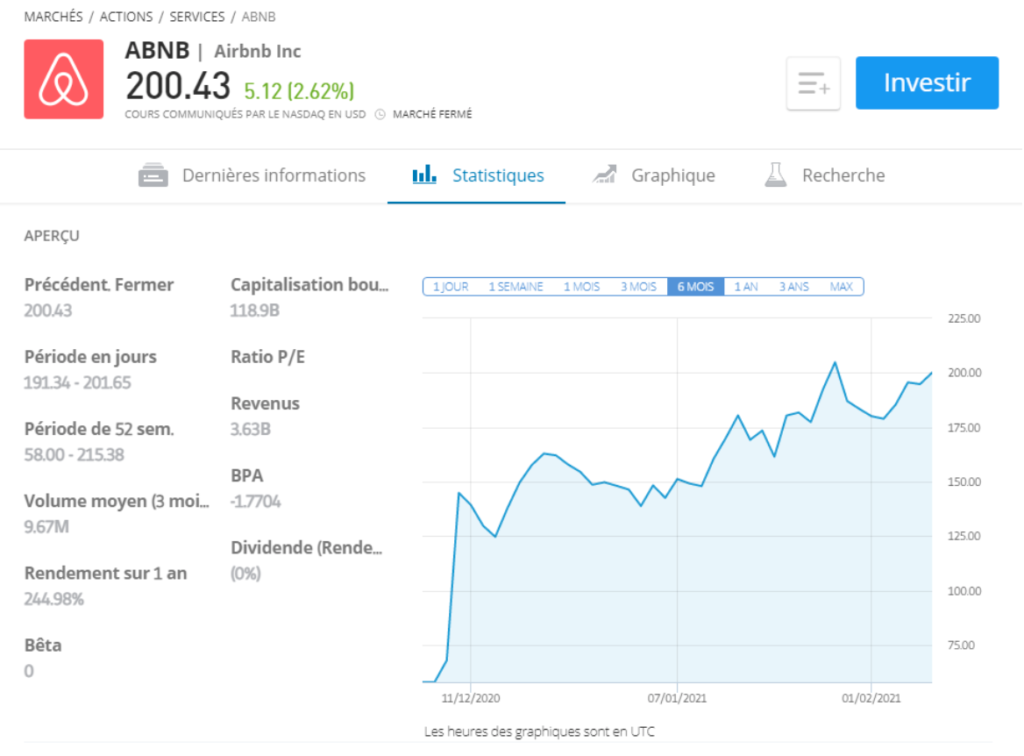Select the 3 MOIS chart range
This screenshot has width=1024, height=756.
639,287
